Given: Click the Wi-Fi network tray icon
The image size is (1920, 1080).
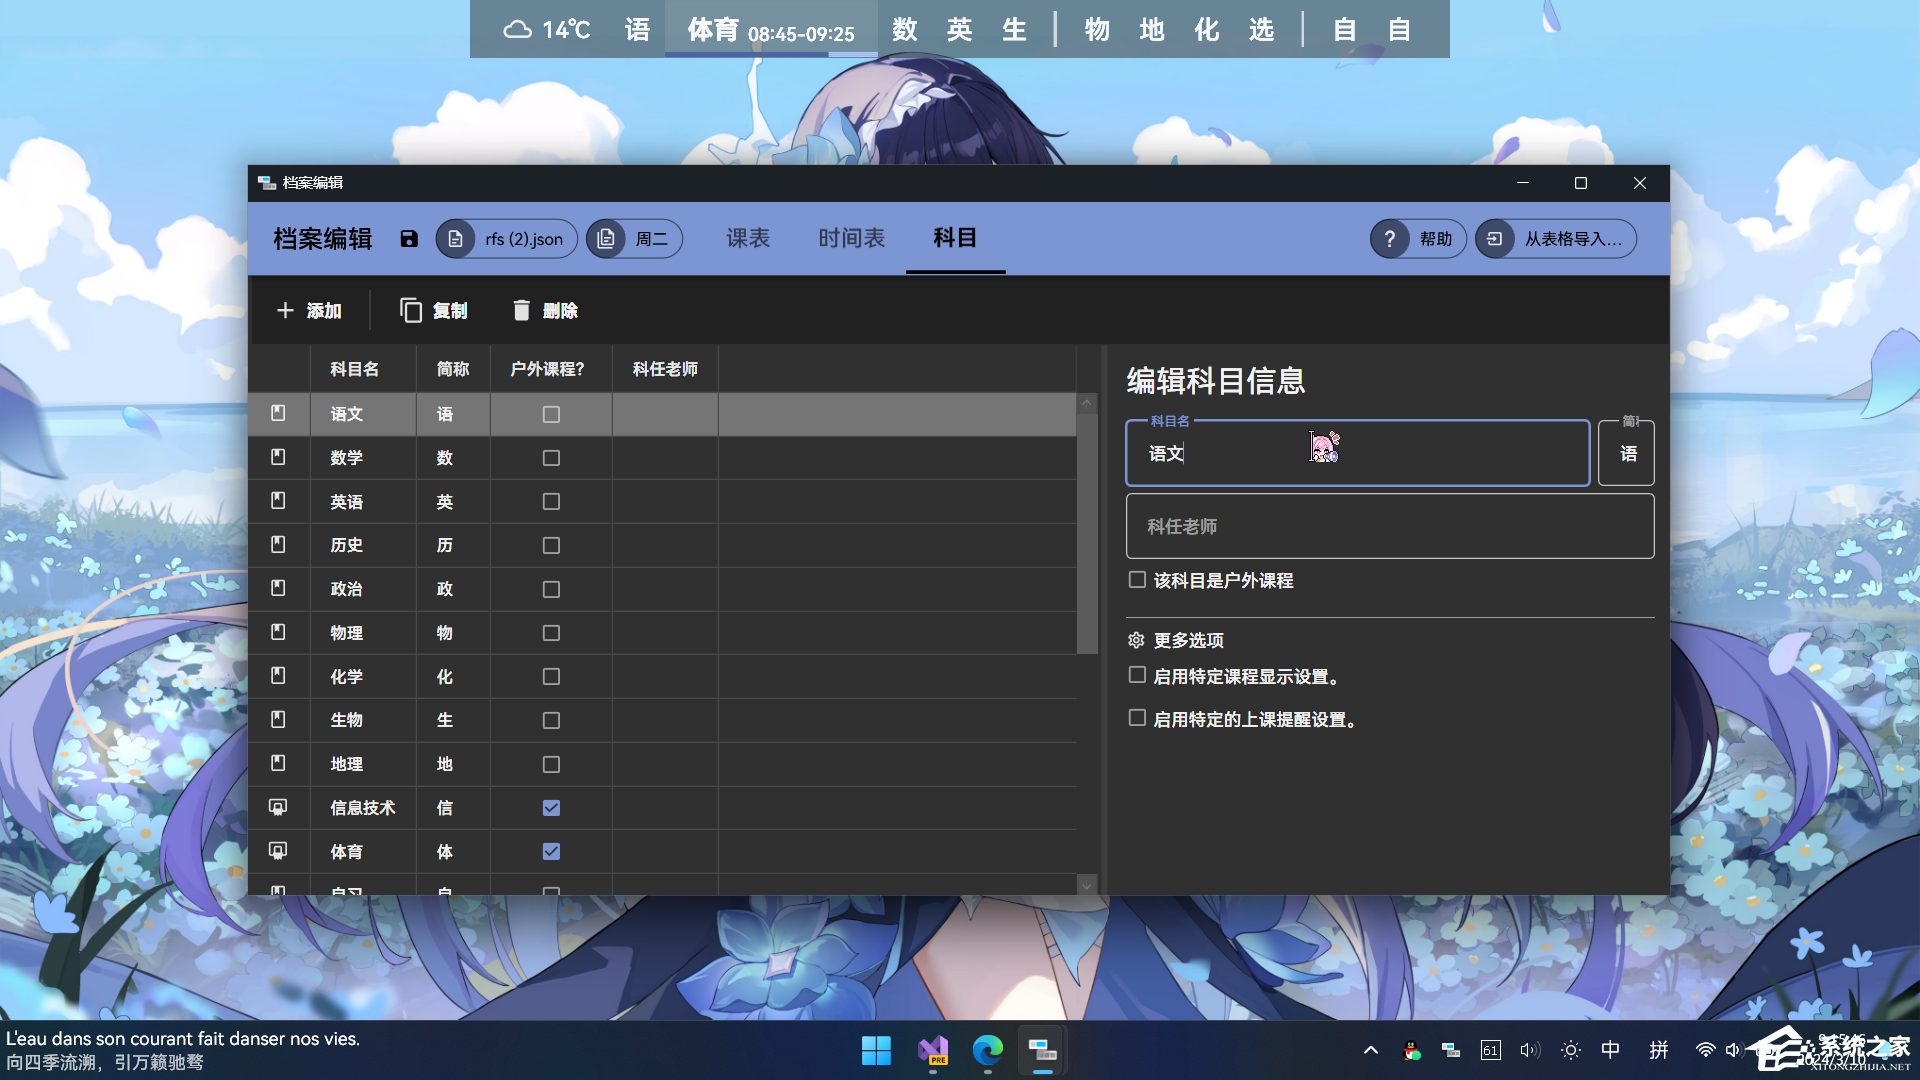Looking at the screenshot, I should coord(1705,1050).
